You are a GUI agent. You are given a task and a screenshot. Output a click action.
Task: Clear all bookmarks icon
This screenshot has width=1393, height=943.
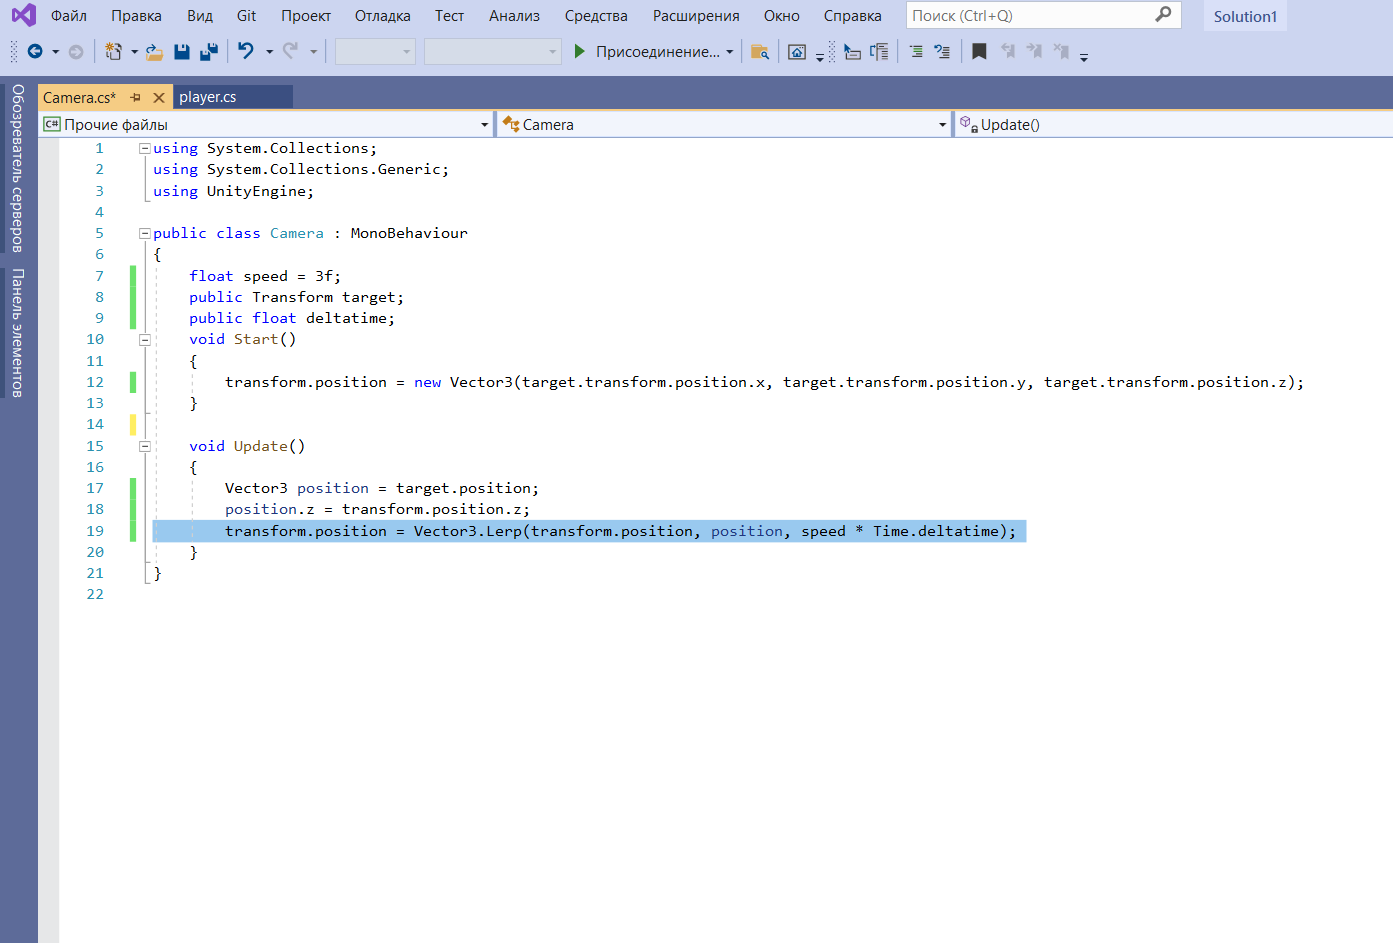point(1061,51)
